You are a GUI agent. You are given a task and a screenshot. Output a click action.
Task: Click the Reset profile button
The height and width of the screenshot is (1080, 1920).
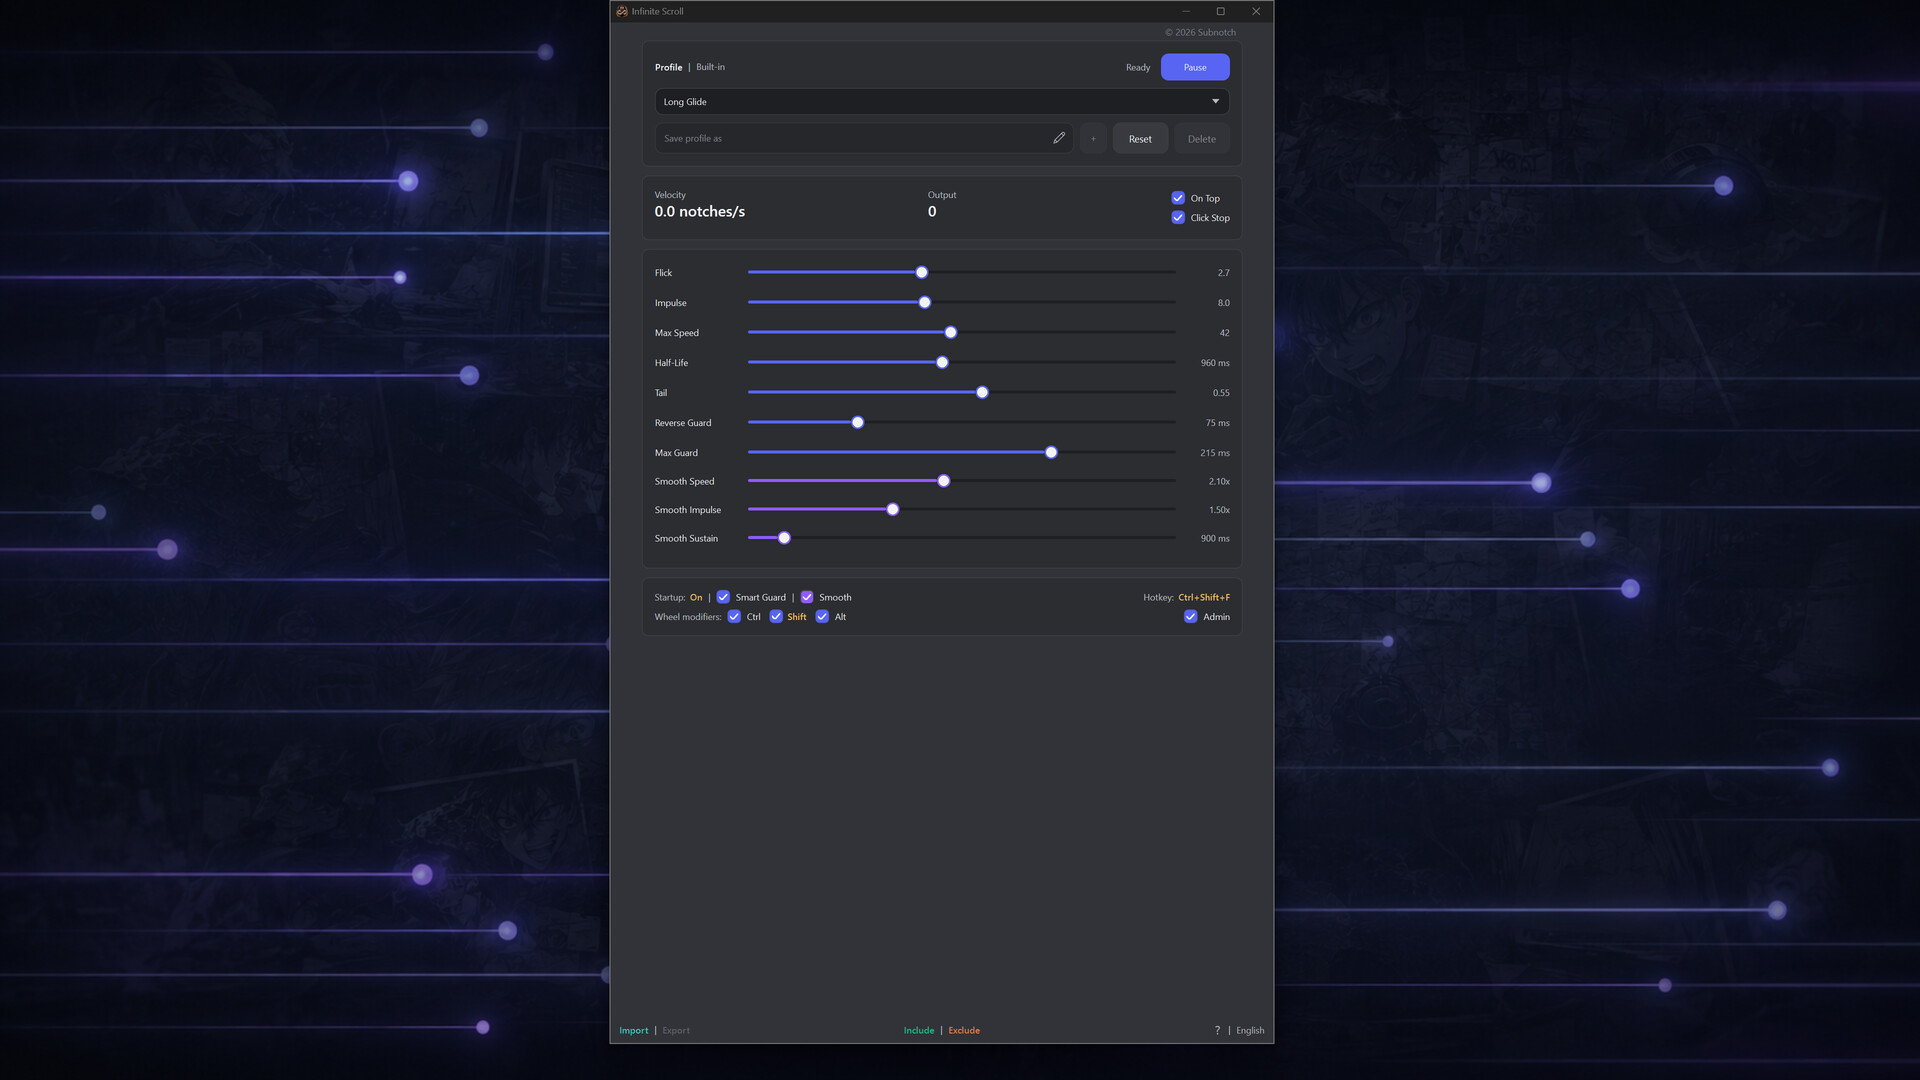pos(1140,139)
